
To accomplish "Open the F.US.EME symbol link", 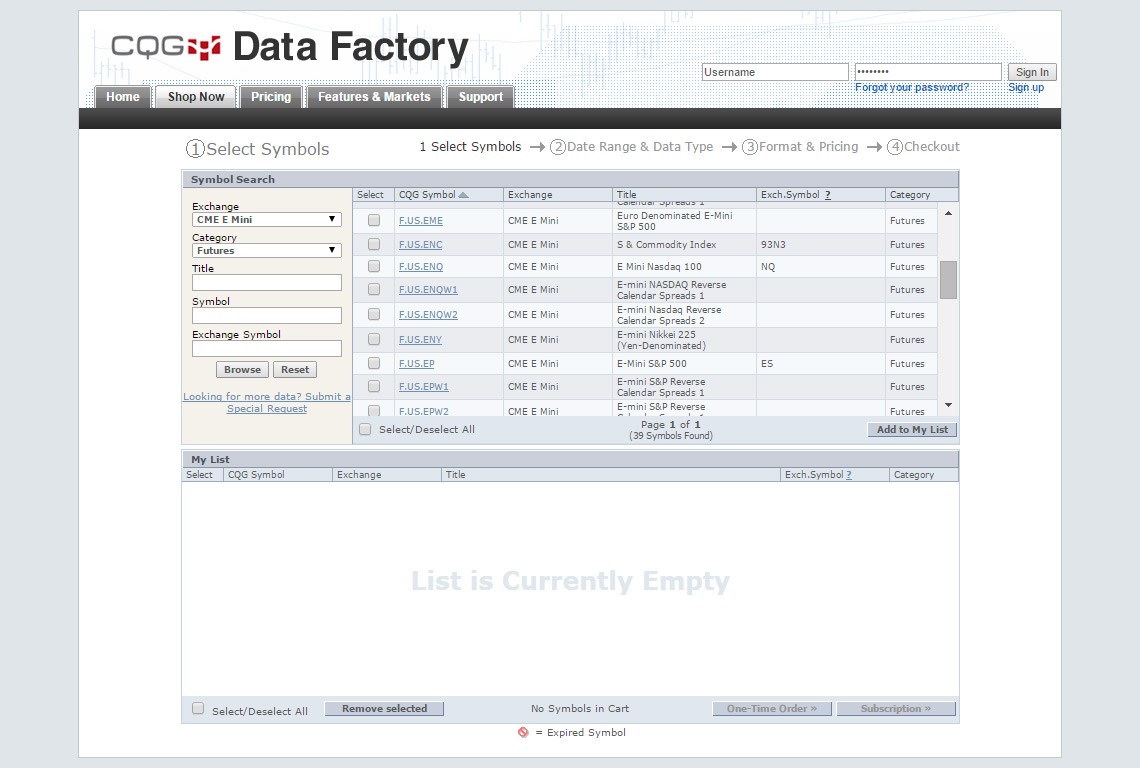I will point(420,220).
